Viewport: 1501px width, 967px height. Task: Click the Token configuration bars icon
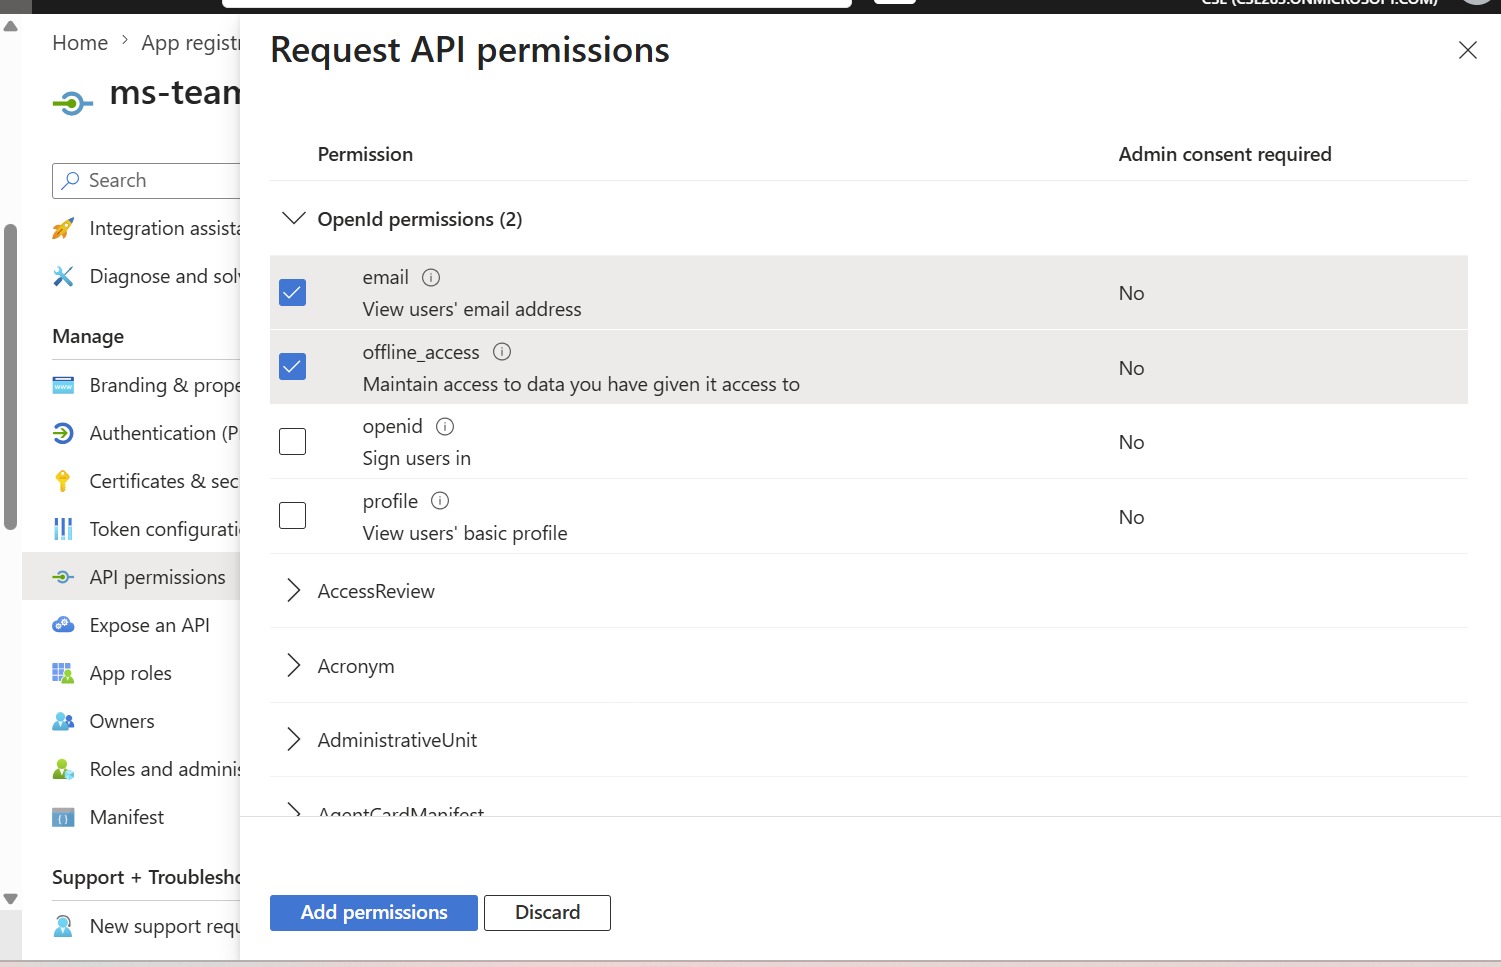(x=63, y=529)
